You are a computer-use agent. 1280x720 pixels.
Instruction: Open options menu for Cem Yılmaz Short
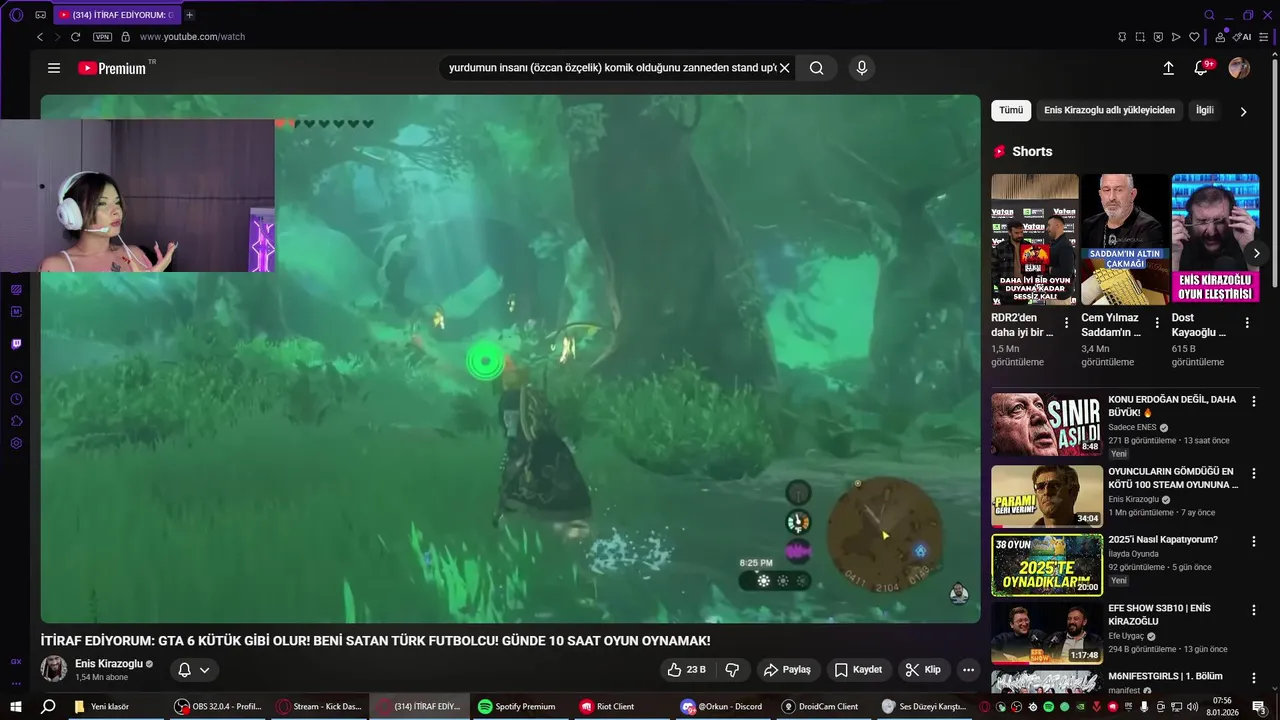[x=1157, y=323]
